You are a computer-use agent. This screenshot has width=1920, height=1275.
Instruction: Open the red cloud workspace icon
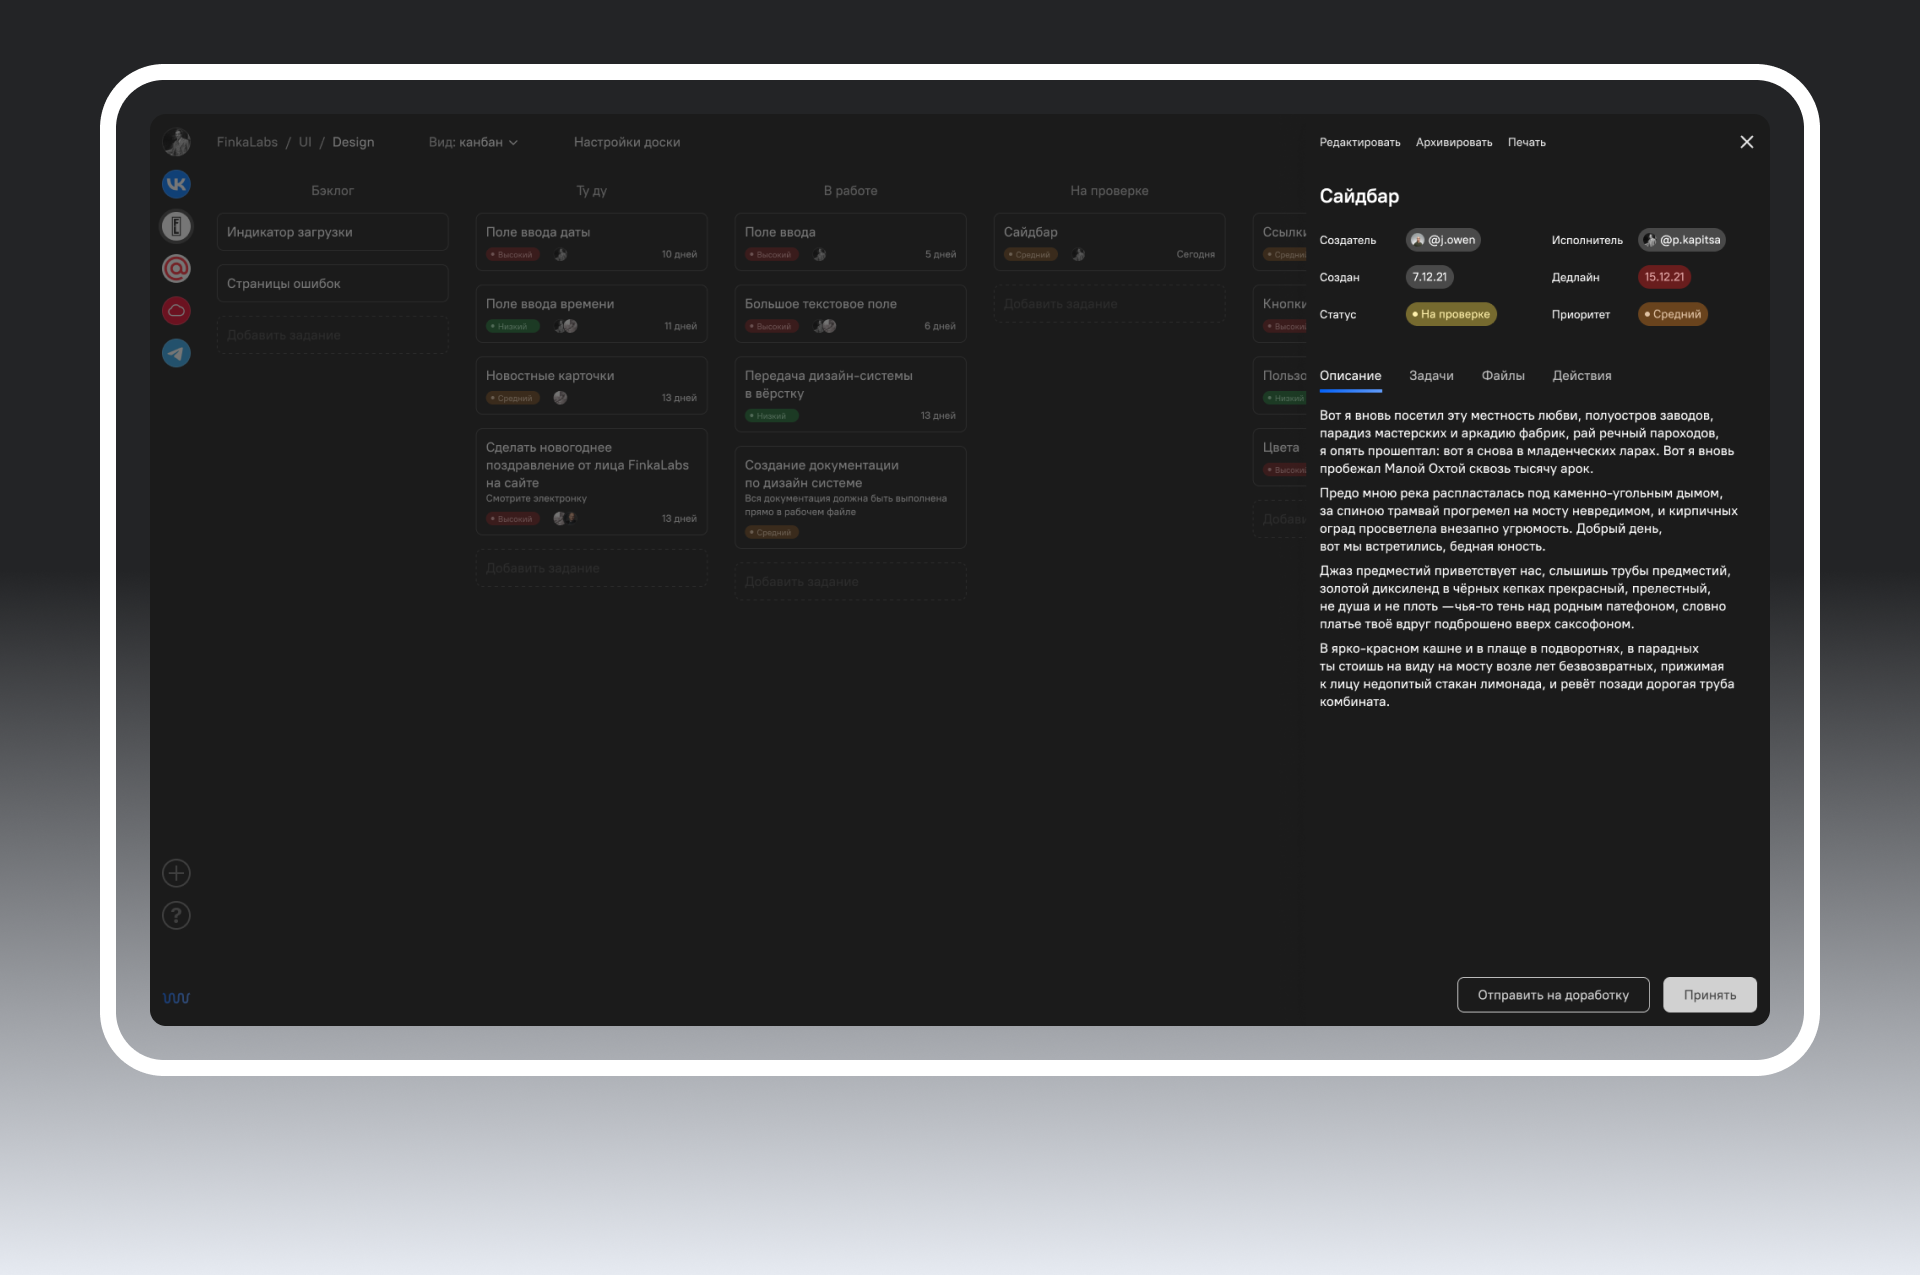point(176,311)
